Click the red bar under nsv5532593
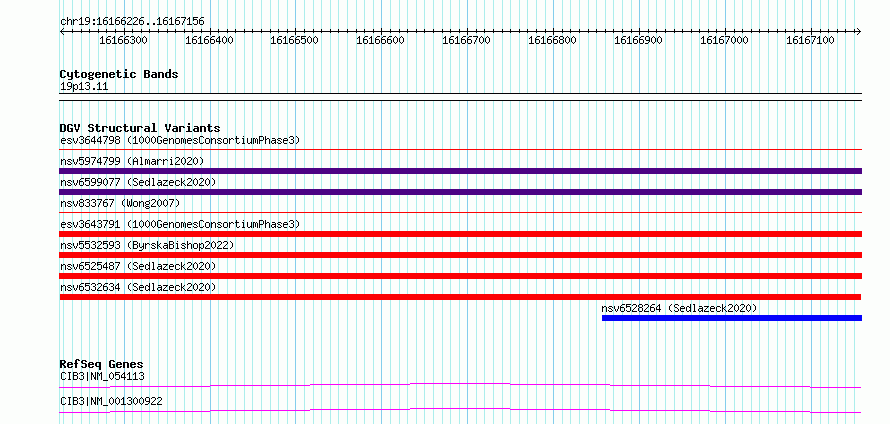The image size is (890, 424). click(460, 255)
